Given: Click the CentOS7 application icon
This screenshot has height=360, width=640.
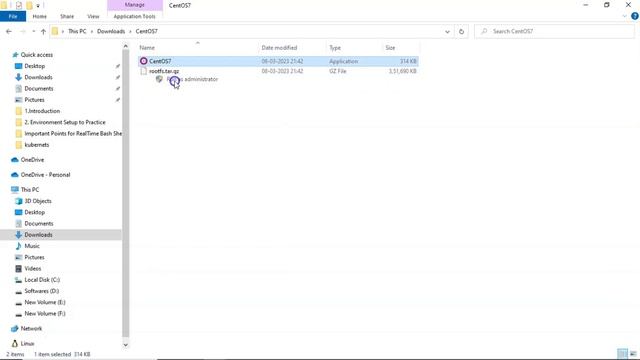Looking at the screenshot, I should coord(144,61).
